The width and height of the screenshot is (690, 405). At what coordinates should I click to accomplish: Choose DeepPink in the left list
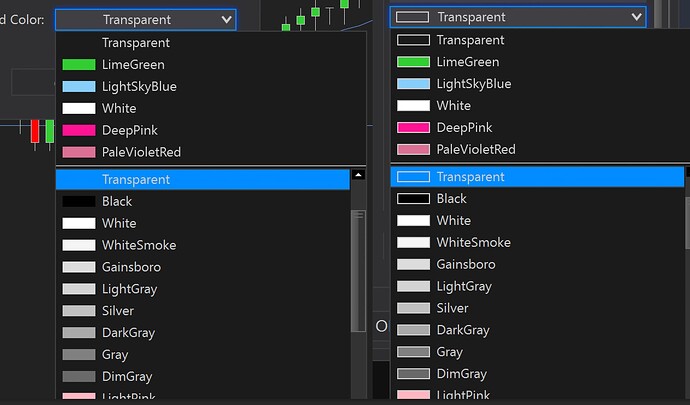[x=129, y=131]
